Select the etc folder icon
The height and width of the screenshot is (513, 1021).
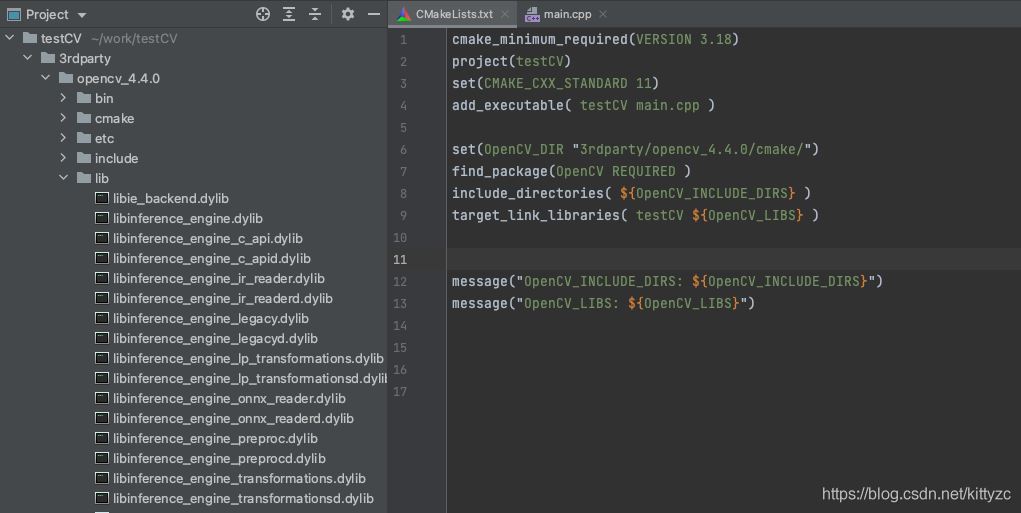pos(84,138)
